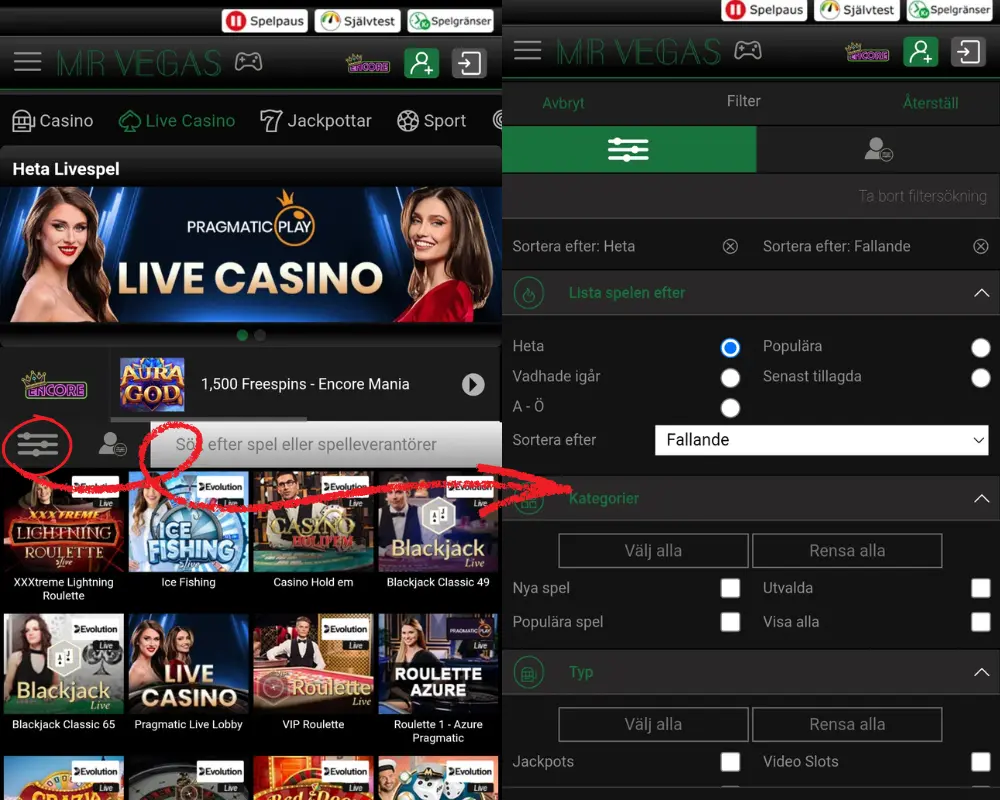Open Spelgränser in left top bar
The height and width of the screenshot is (800, 1000).
click(x=451, y=21)
